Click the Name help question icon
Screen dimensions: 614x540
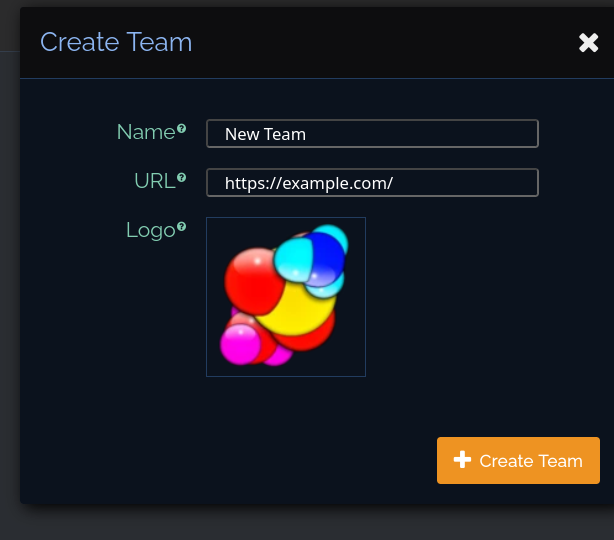[x=181, y=128]
